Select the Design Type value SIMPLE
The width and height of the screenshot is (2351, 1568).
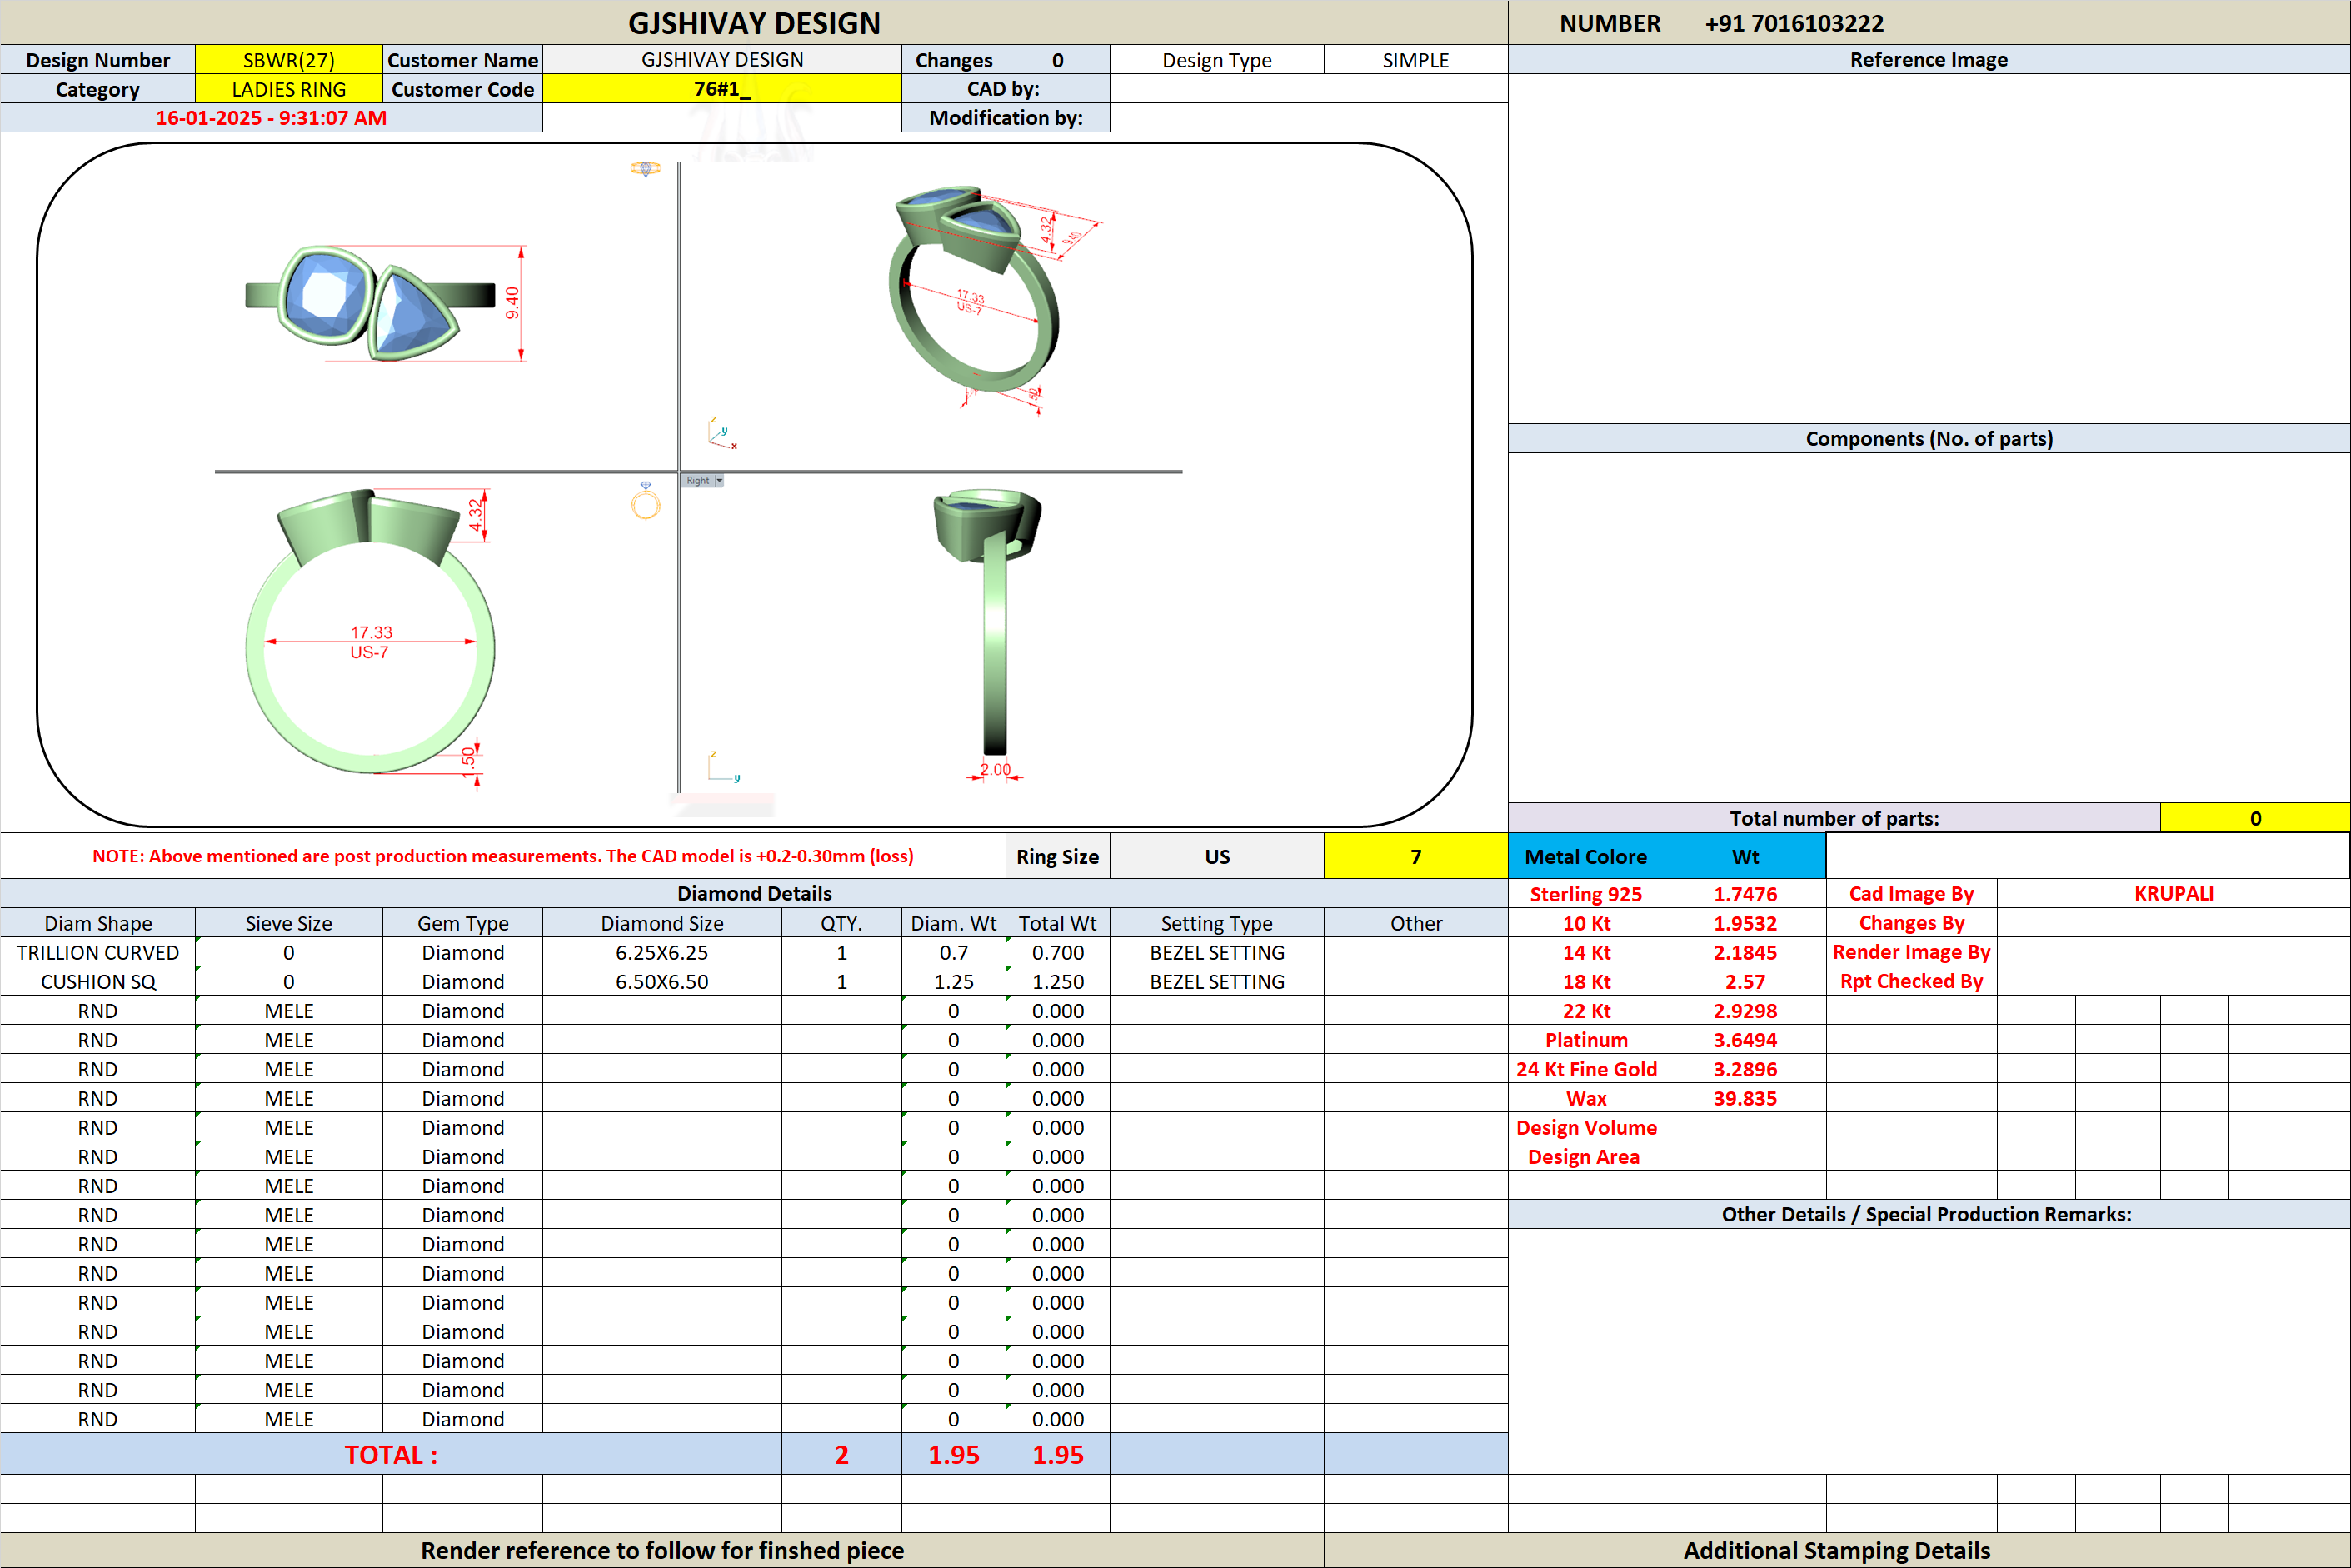pos(1415,60)
